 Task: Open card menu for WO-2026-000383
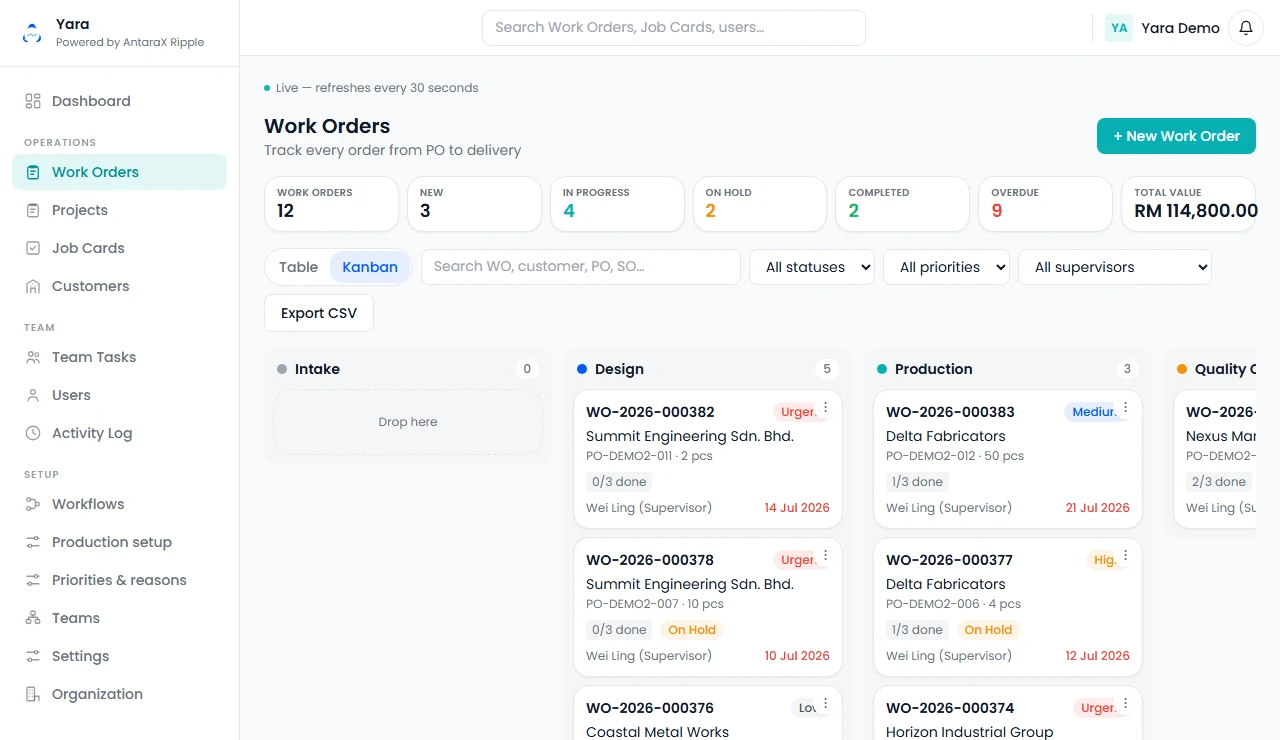click(x=1126, y=408)
